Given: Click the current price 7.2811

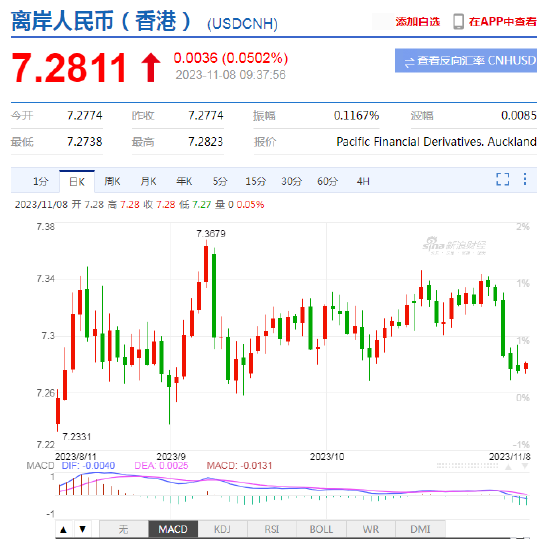Looking at the screenshot, I should [x=69, y=67].
